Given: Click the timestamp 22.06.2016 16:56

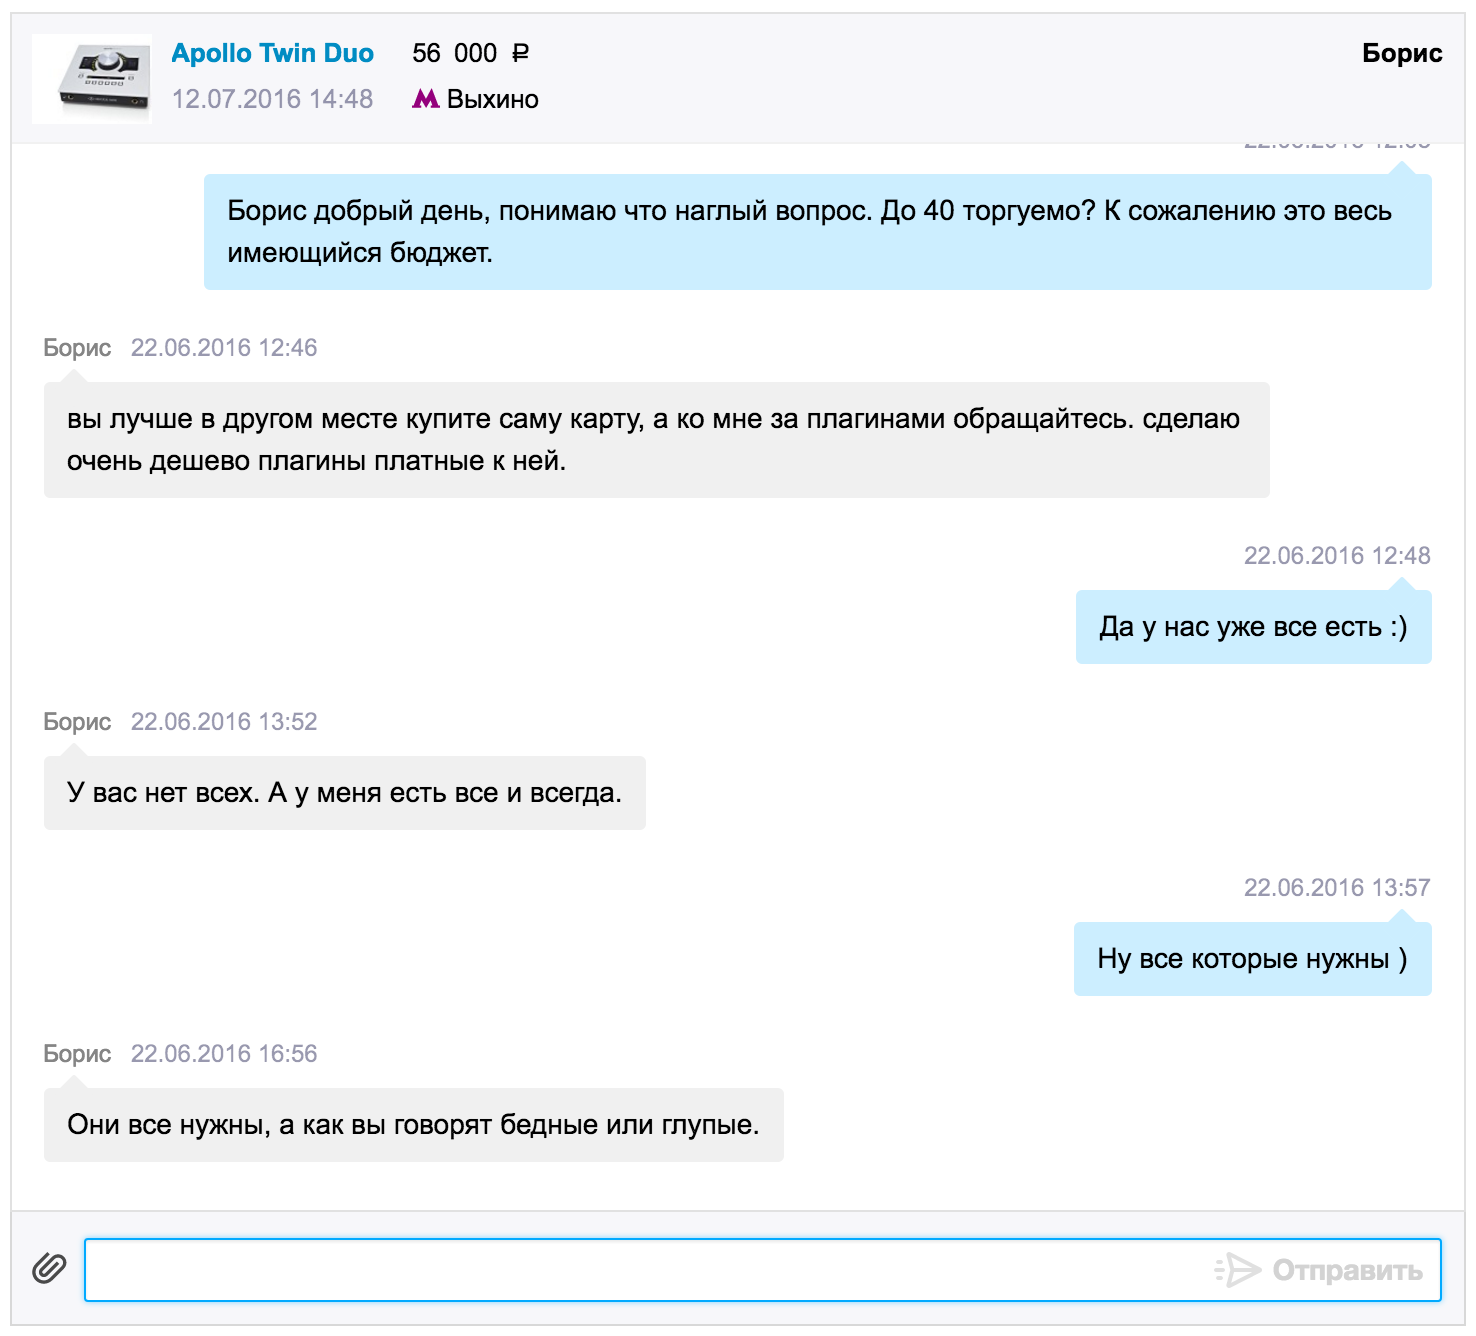Looking at the screenshot, I should (224, 1054).
